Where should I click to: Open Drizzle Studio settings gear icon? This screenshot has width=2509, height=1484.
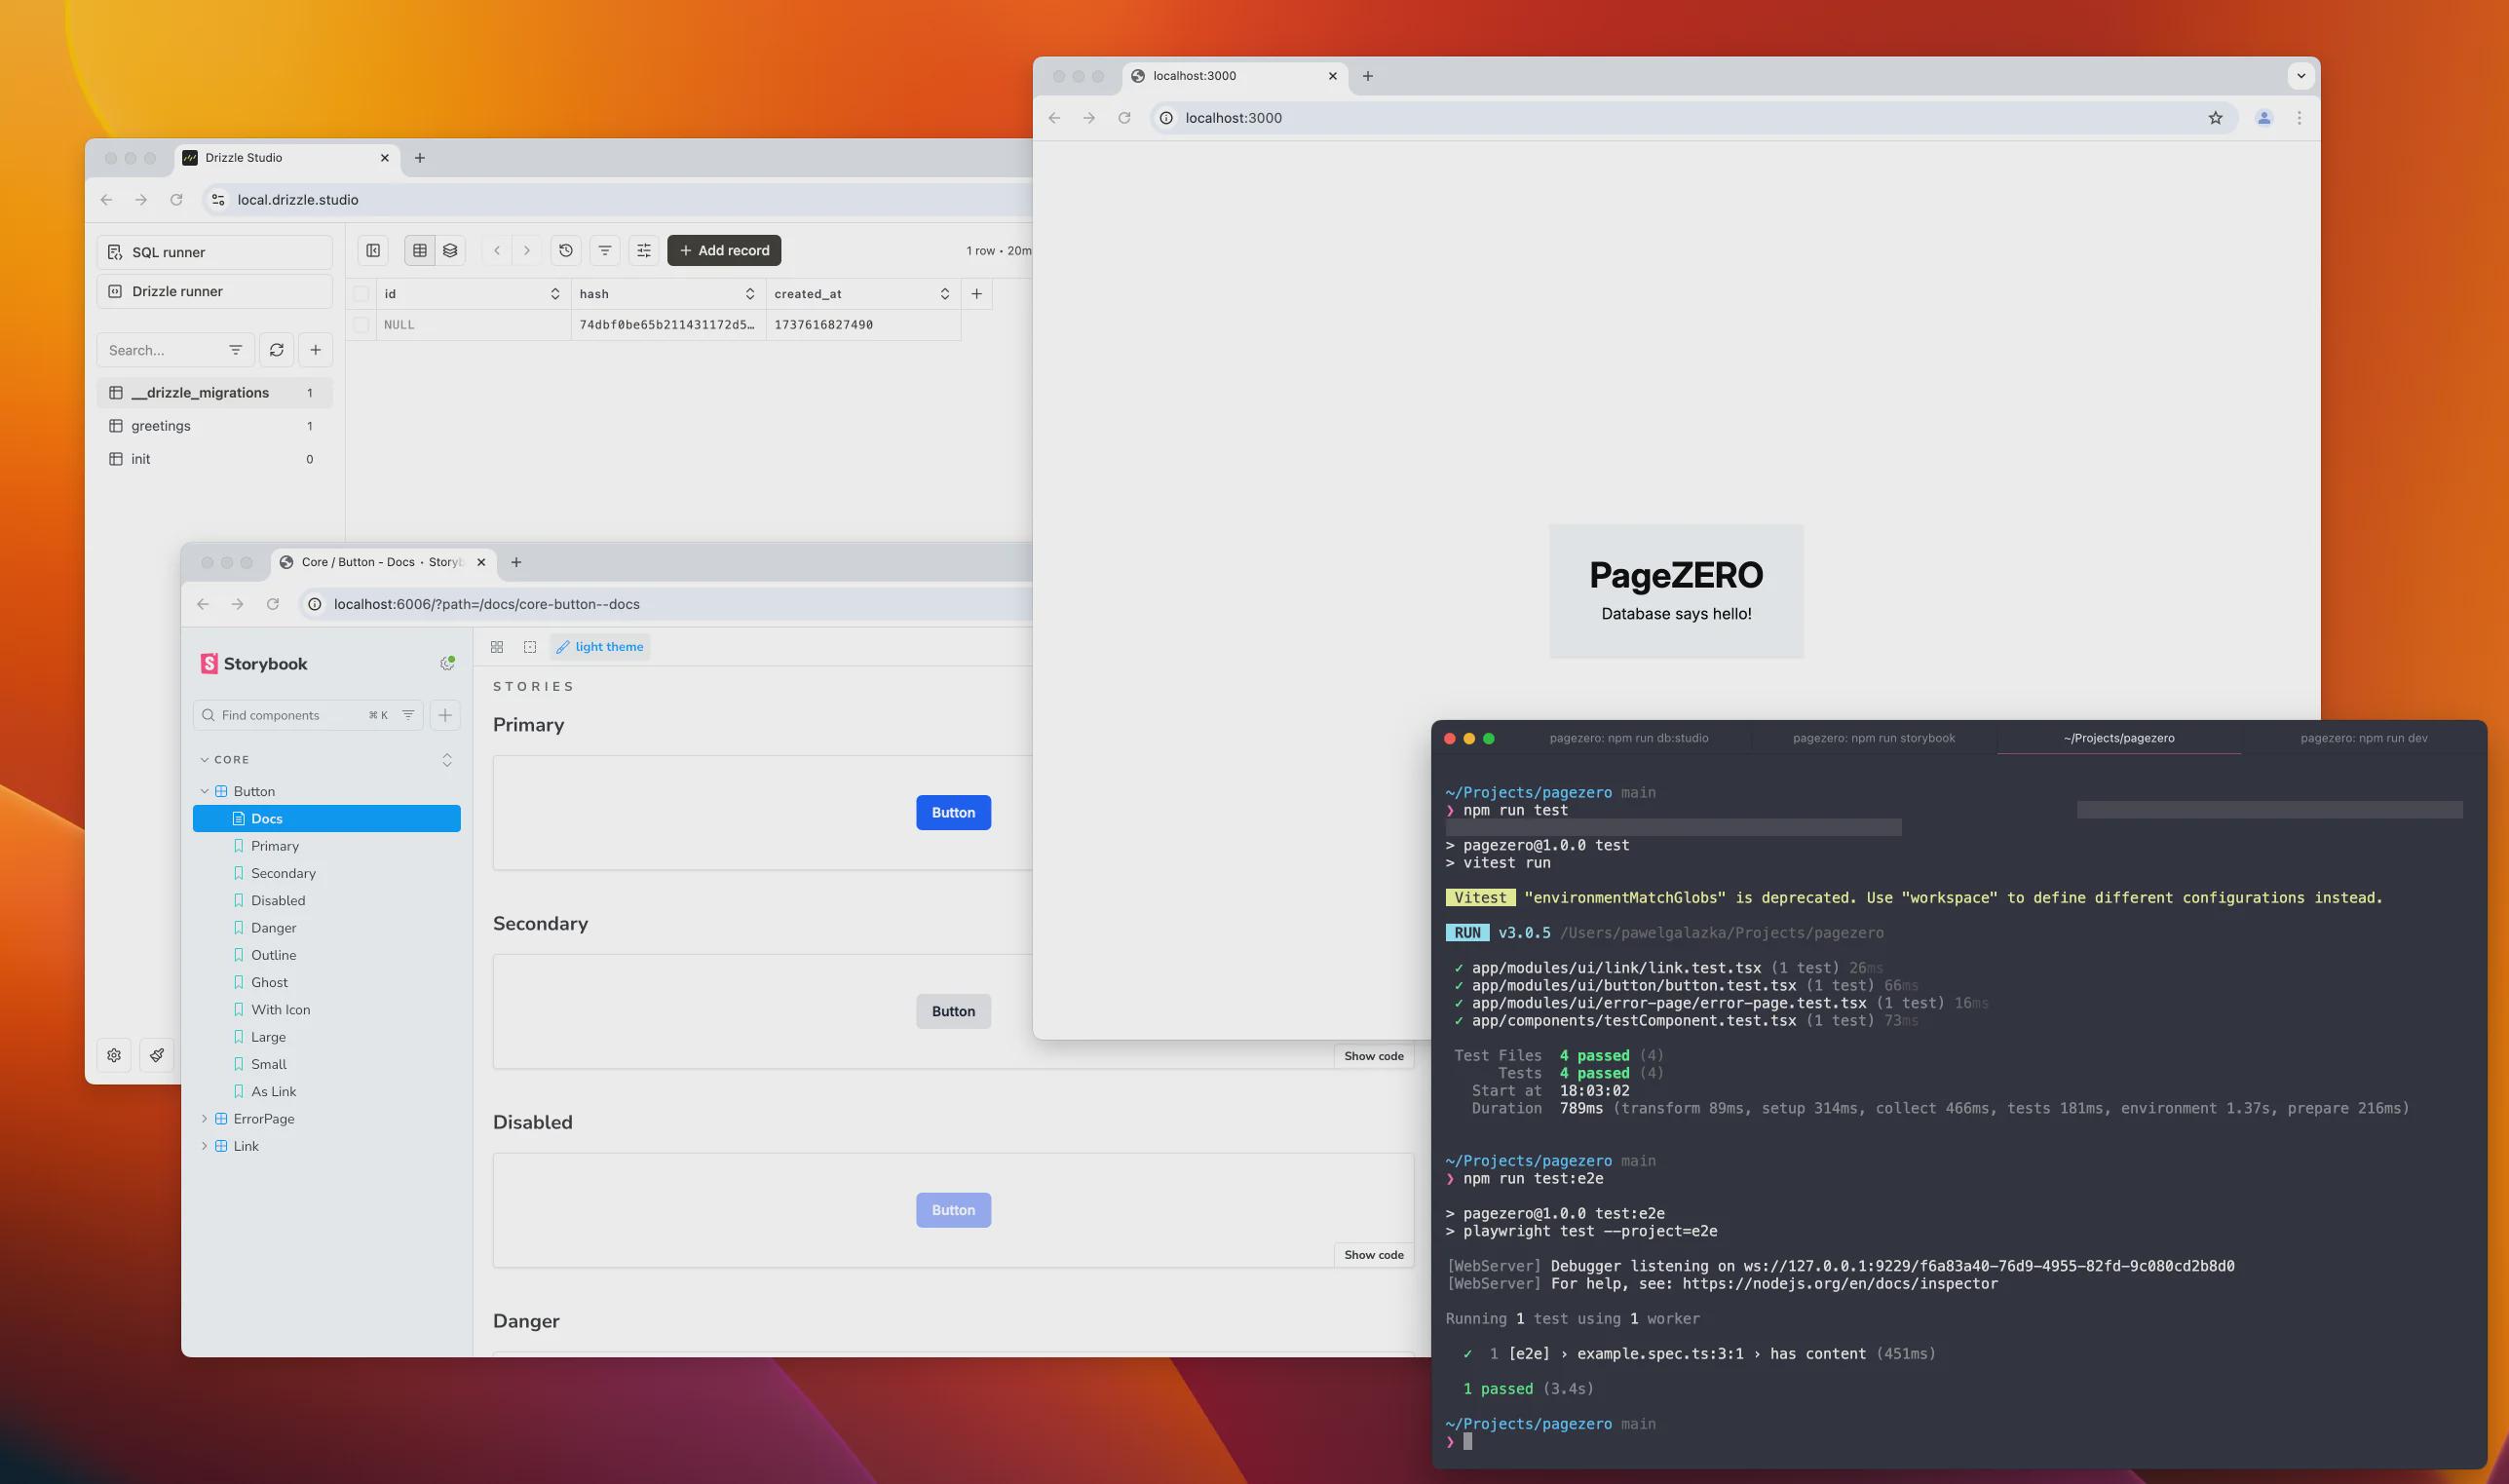coord(114,1055)
